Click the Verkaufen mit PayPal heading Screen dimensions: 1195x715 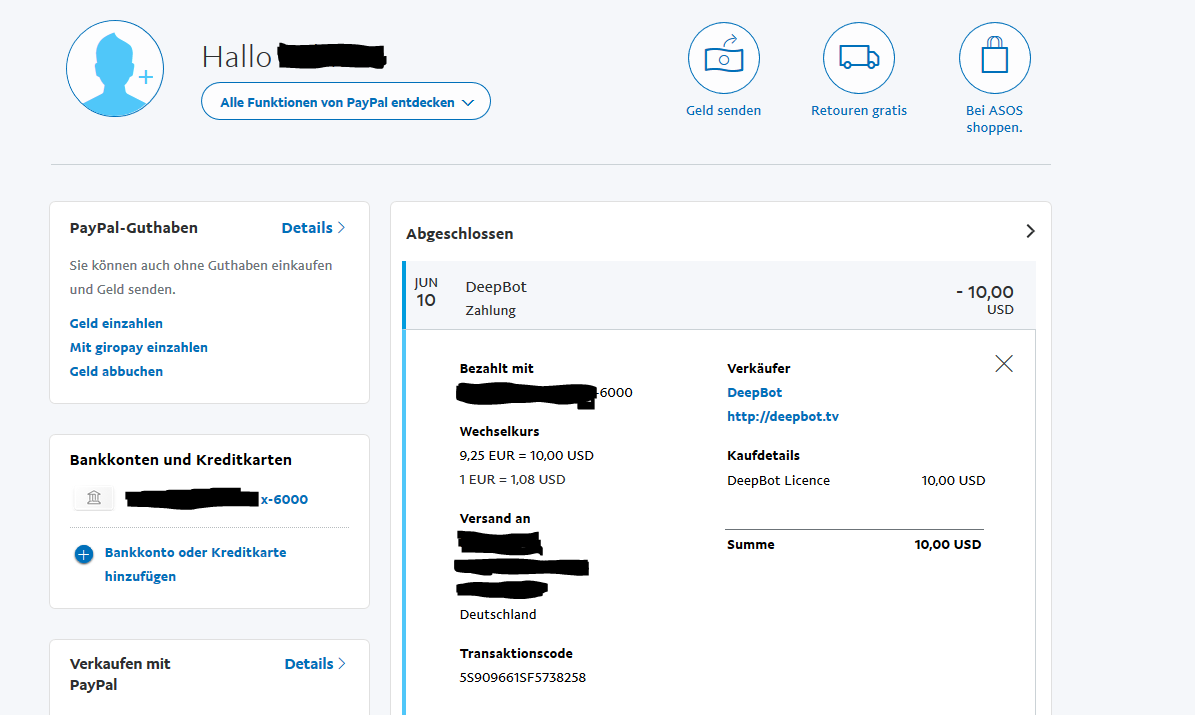click(x=120, y=674)
